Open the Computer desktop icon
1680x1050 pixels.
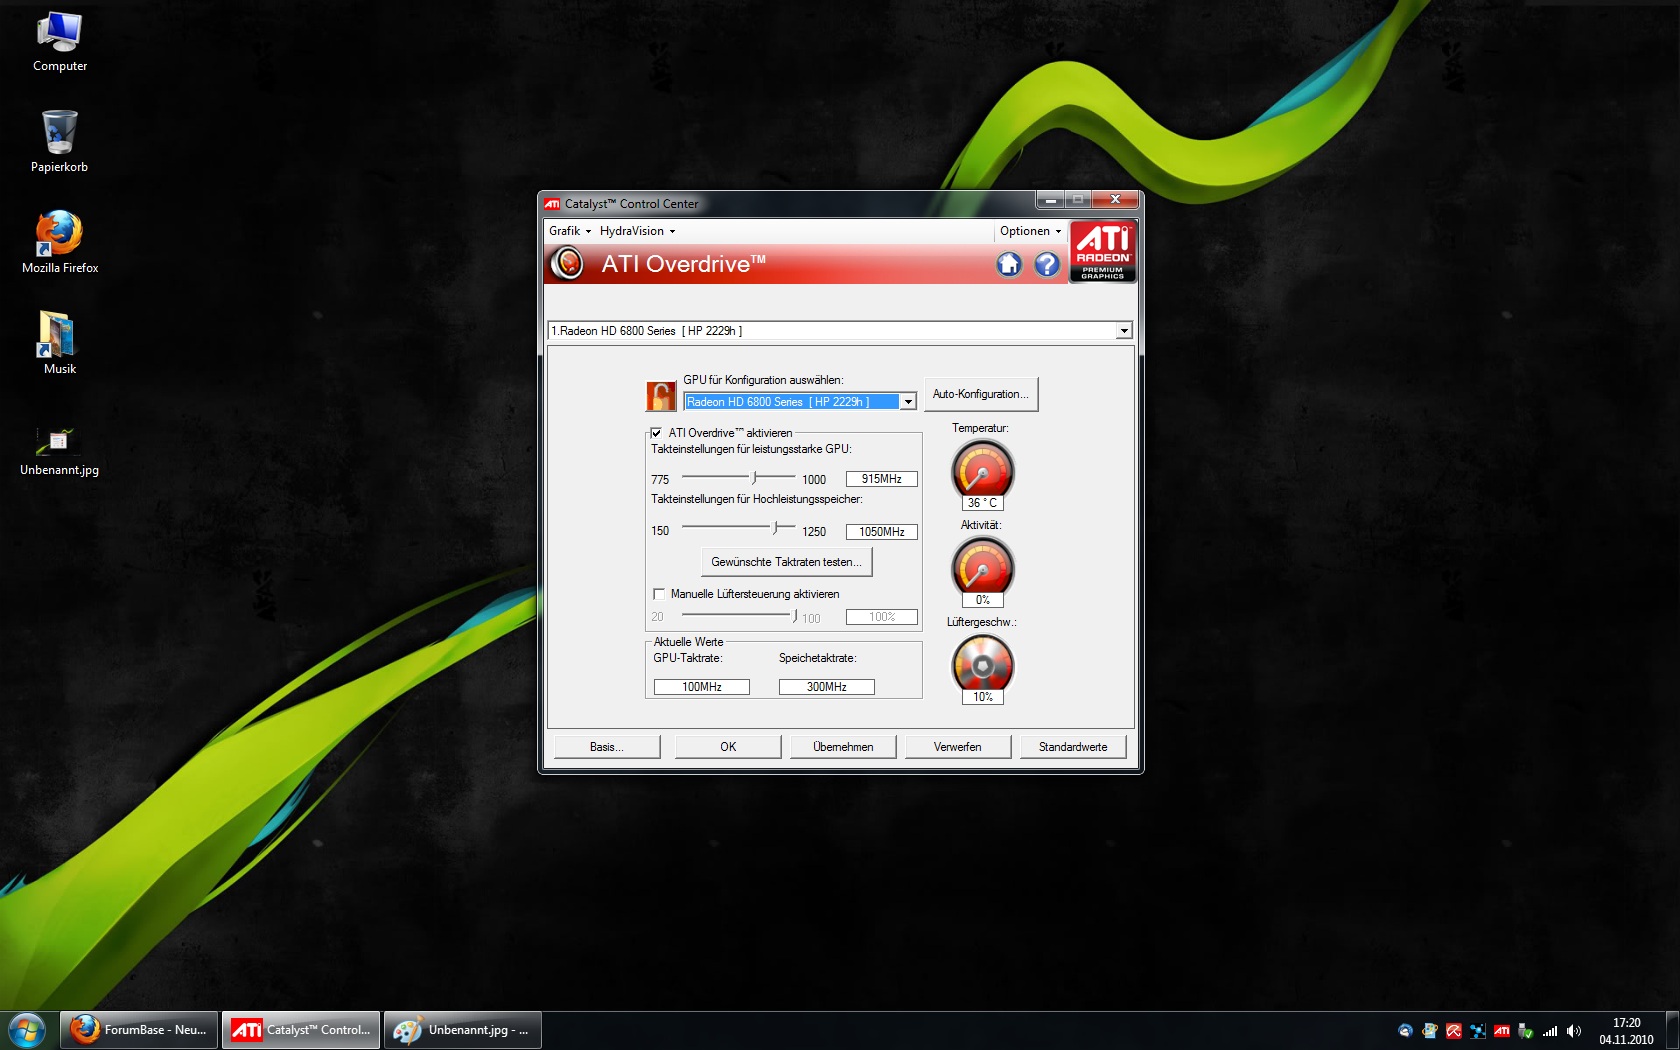click(60, 42)
